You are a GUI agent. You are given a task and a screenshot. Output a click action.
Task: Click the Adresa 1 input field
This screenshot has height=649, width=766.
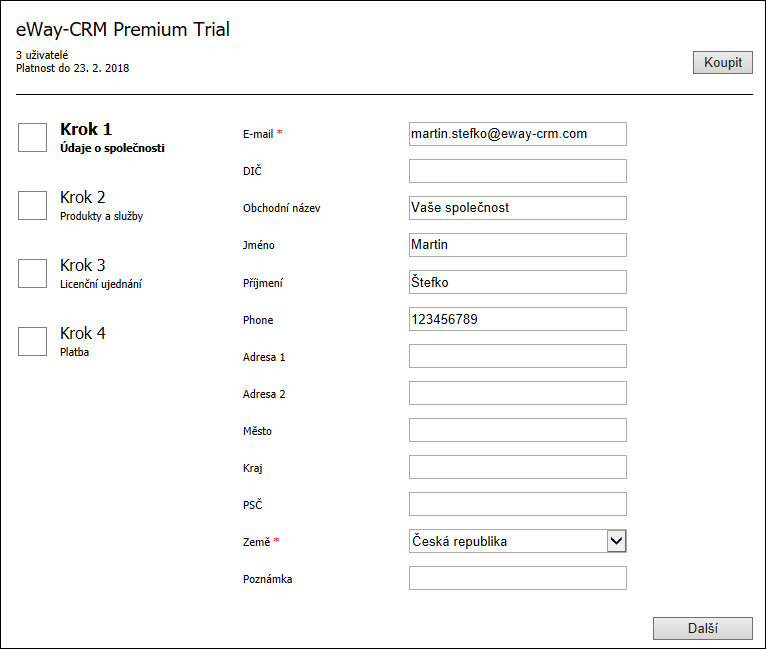(518, 356)
